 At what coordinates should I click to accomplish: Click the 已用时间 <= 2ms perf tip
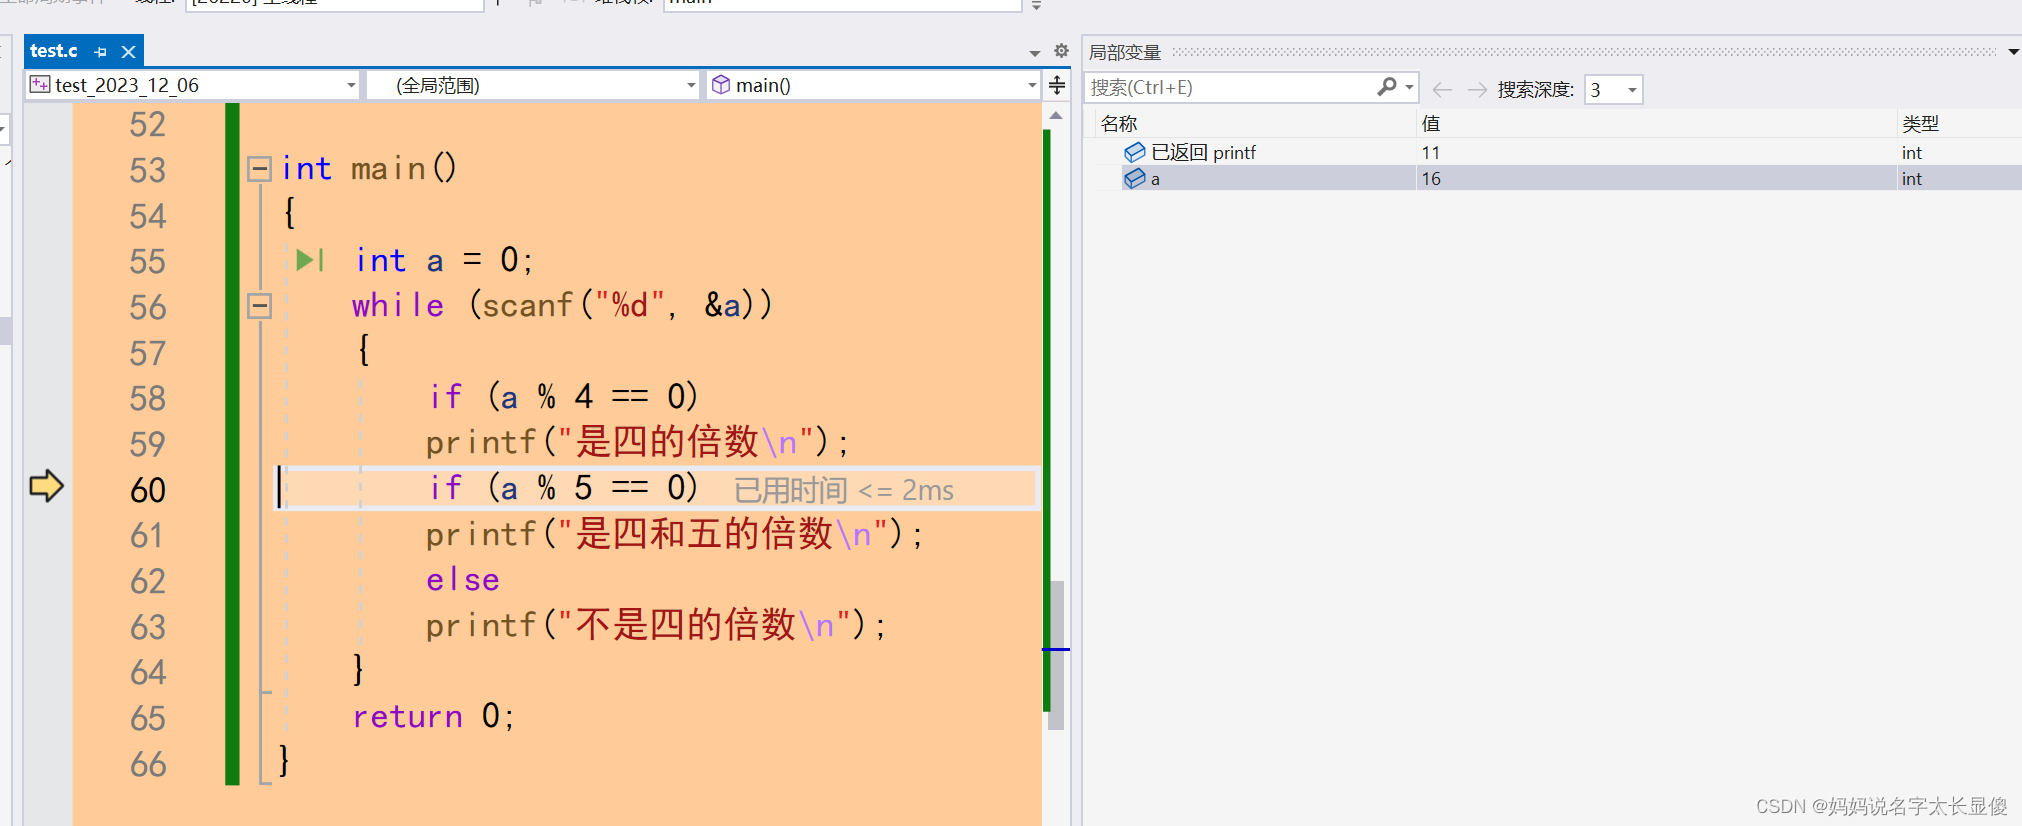click(844, 490)
